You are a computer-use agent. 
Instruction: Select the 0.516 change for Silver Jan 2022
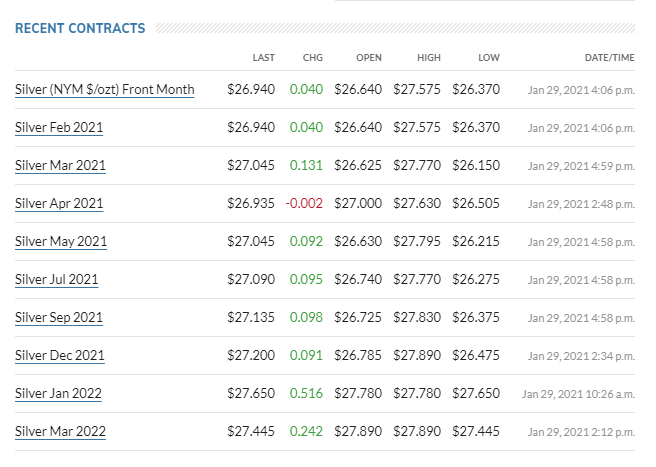[306, 394]
